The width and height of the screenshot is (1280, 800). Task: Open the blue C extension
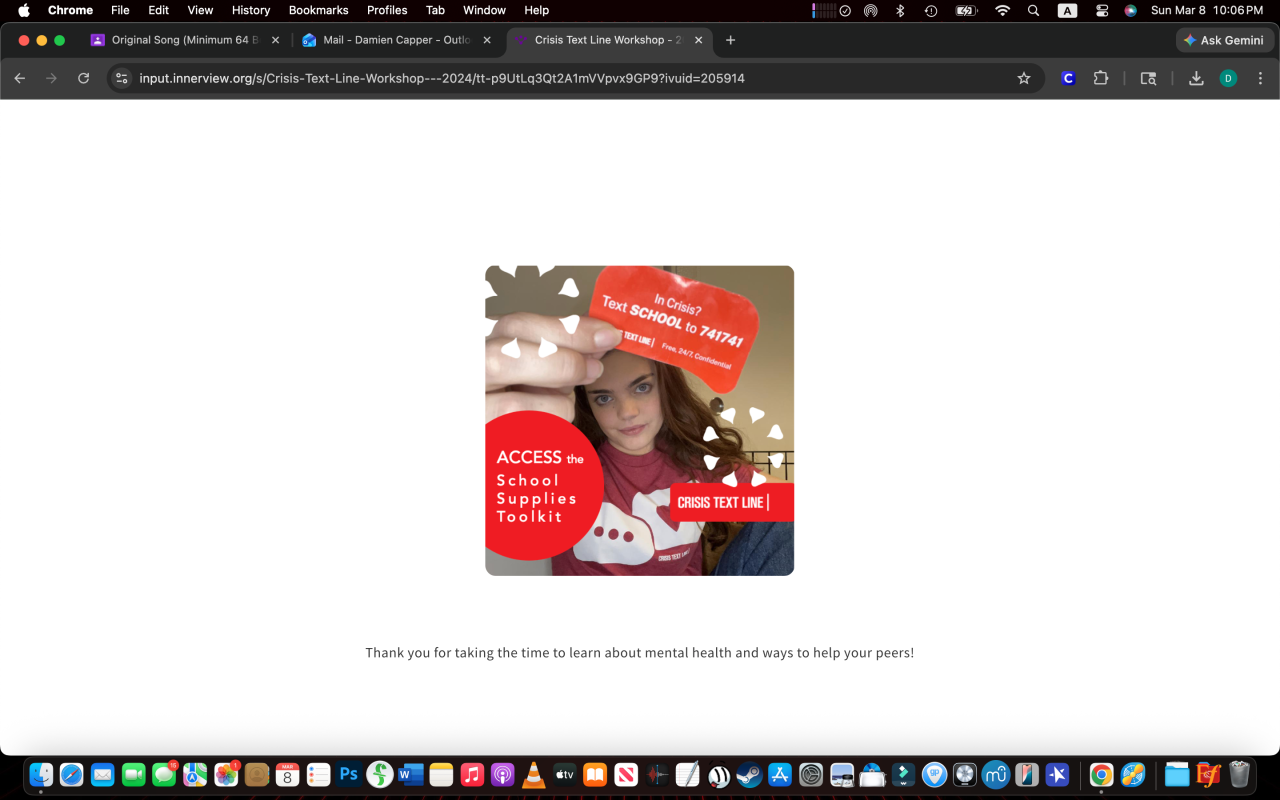click(1068, 78)
